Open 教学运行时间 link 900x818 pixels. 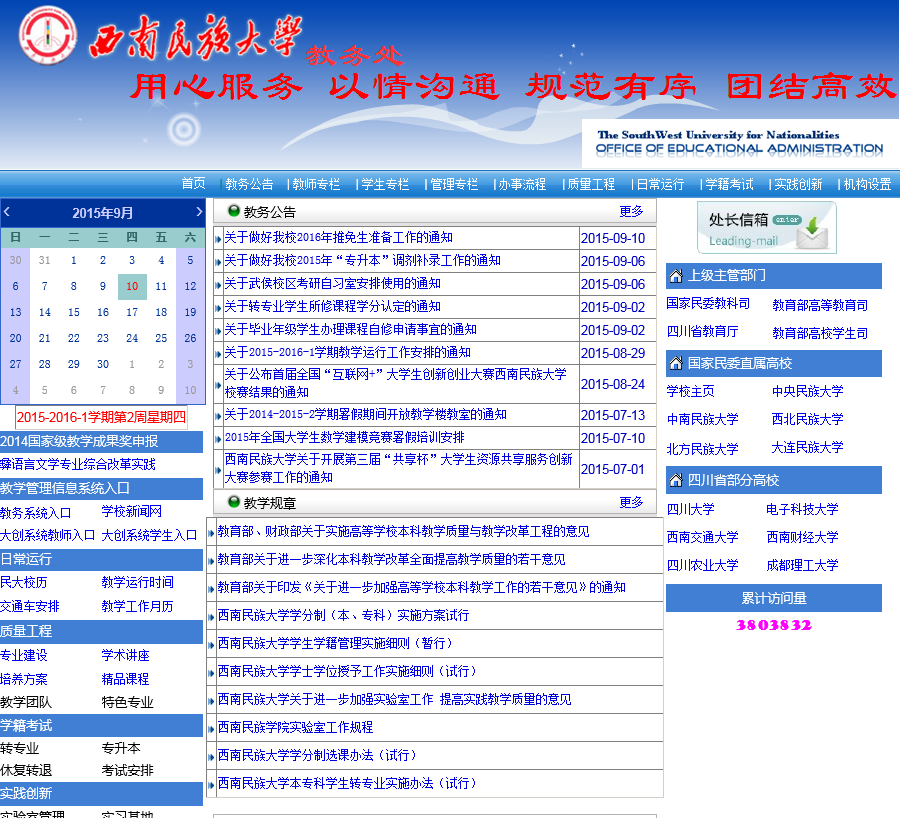coord(137,582)
